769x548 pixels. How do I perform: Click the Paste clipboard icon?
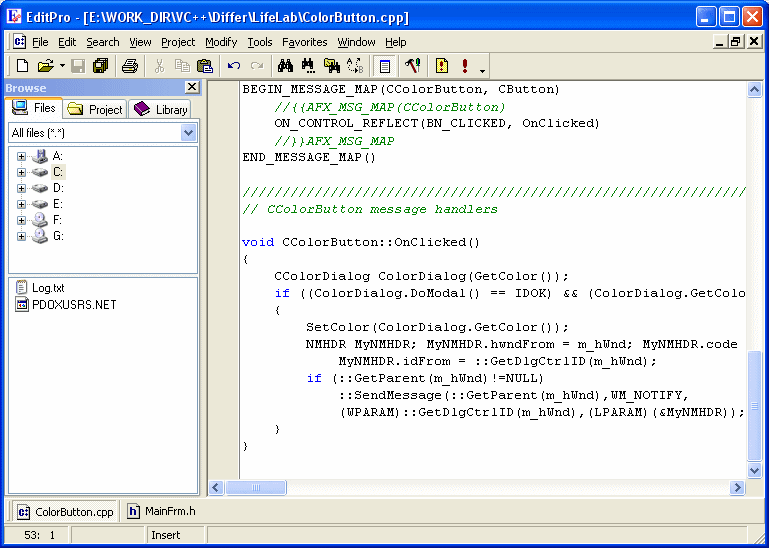point(205,66)
